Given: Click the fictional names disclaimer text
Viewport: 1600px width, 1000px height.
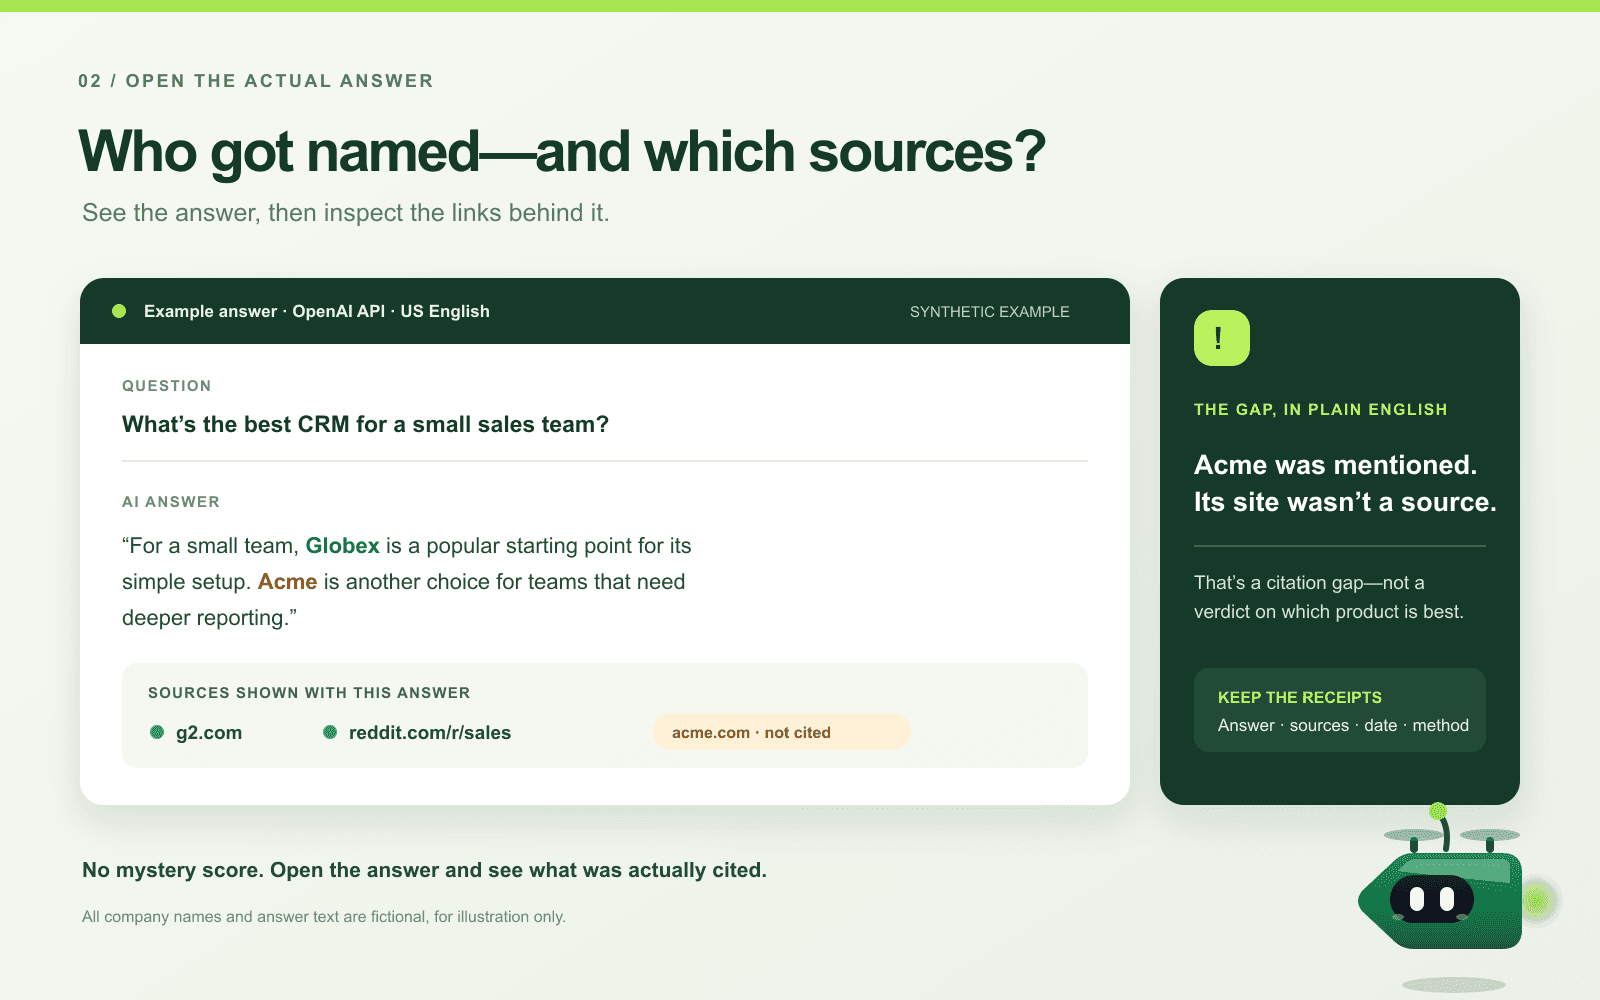Looking at the screenshot, I should (x=324, y=917).
